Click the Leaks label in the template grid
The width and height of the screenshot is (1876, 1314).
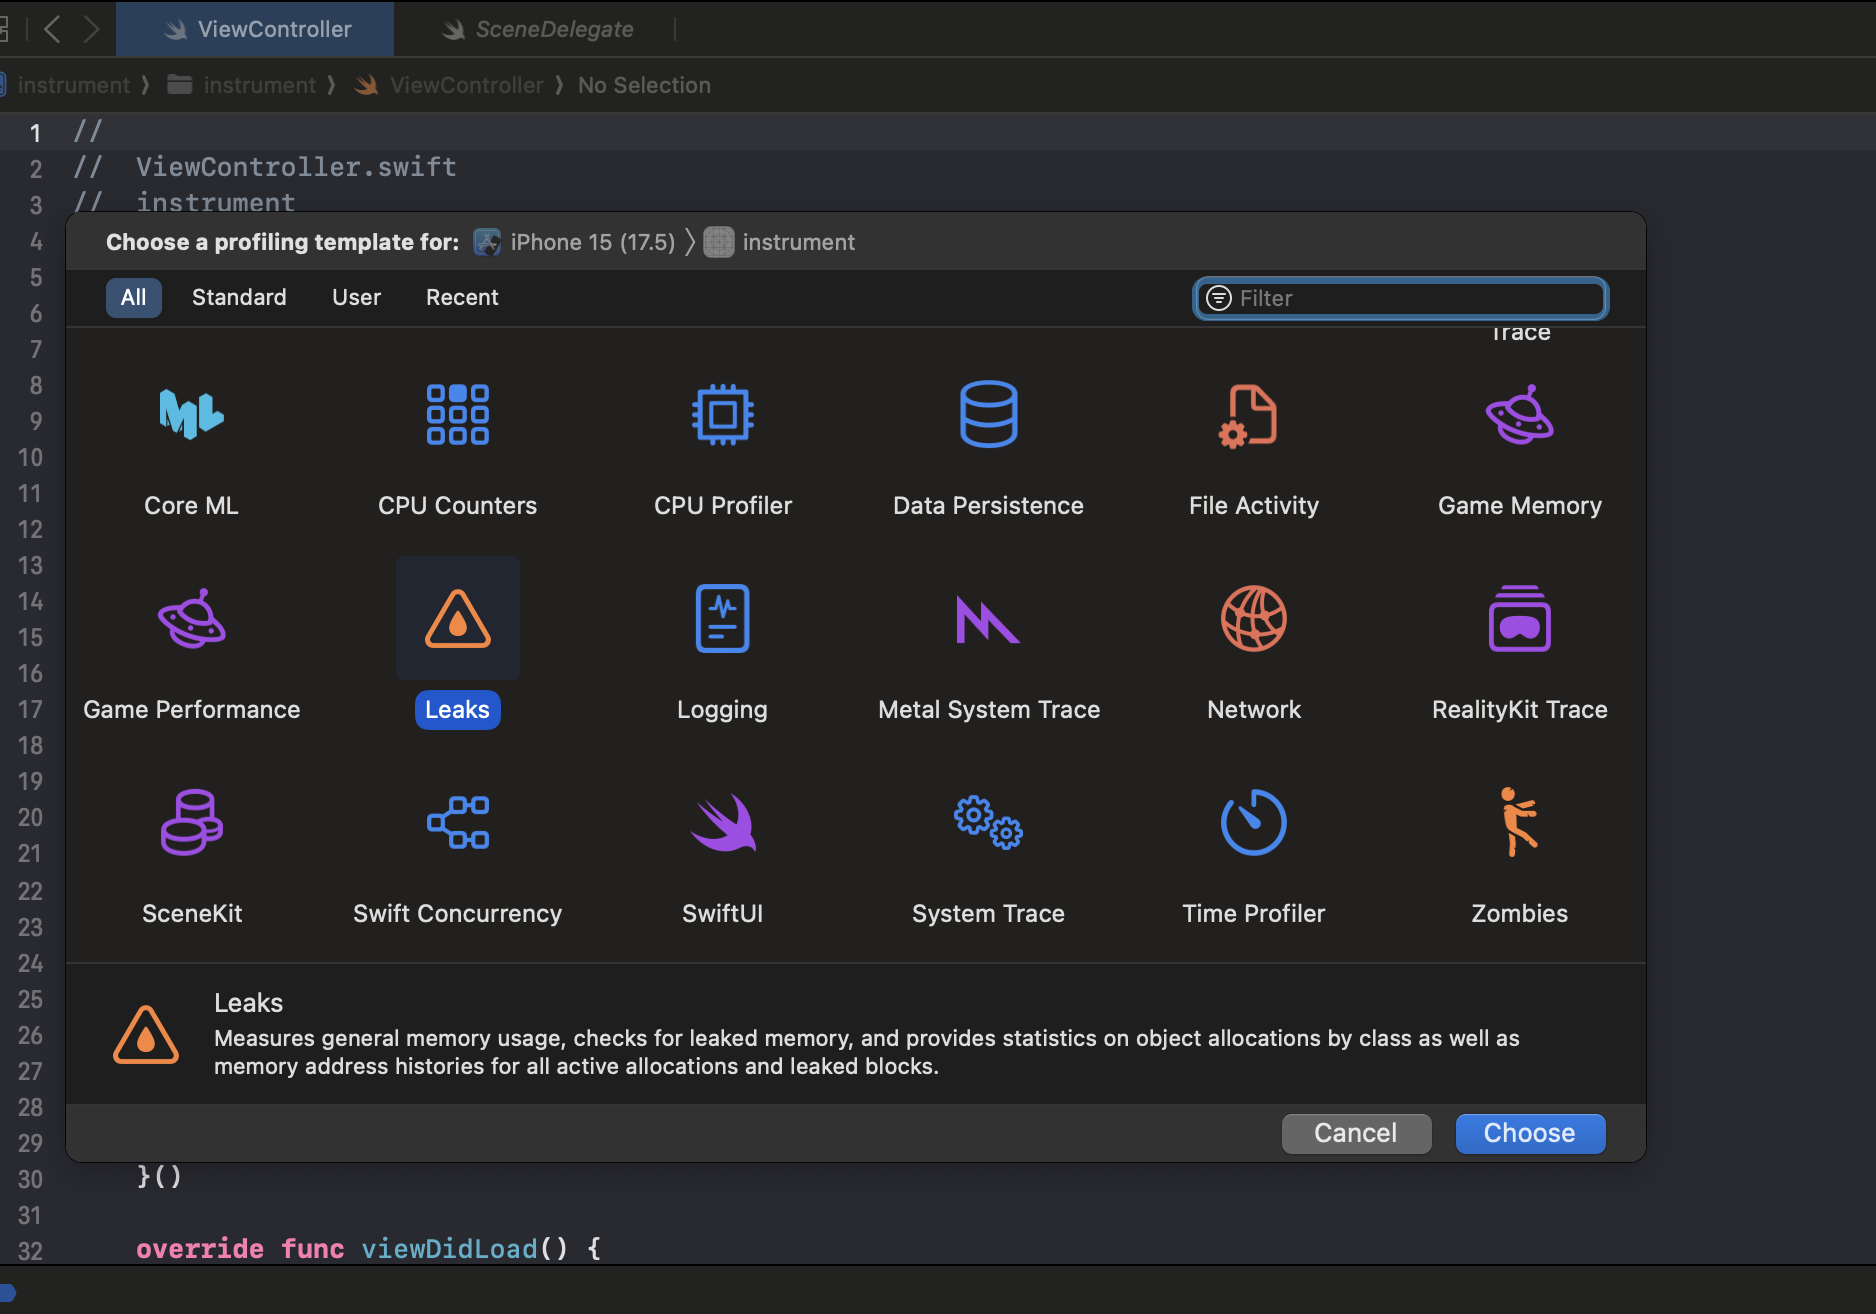pos(457,709)
